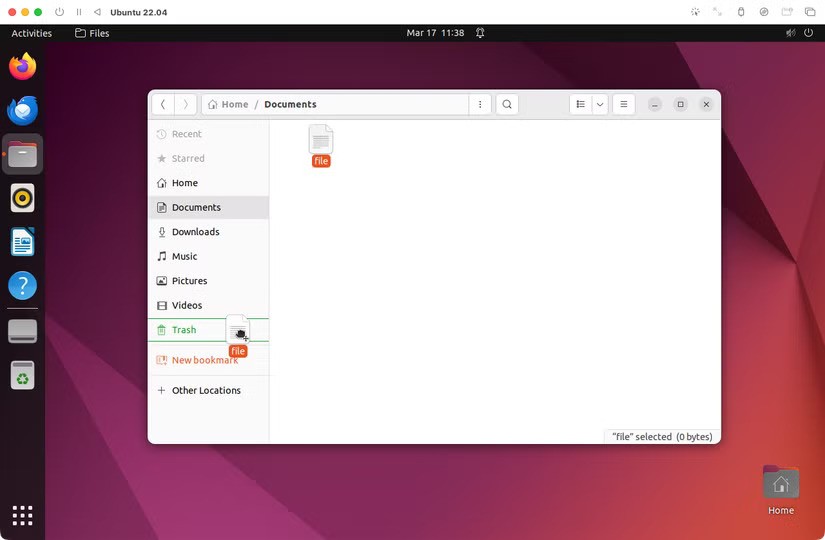Screen dimensions: 825x540
Task: Click Documents in the path bar
Action: (290, 104)
